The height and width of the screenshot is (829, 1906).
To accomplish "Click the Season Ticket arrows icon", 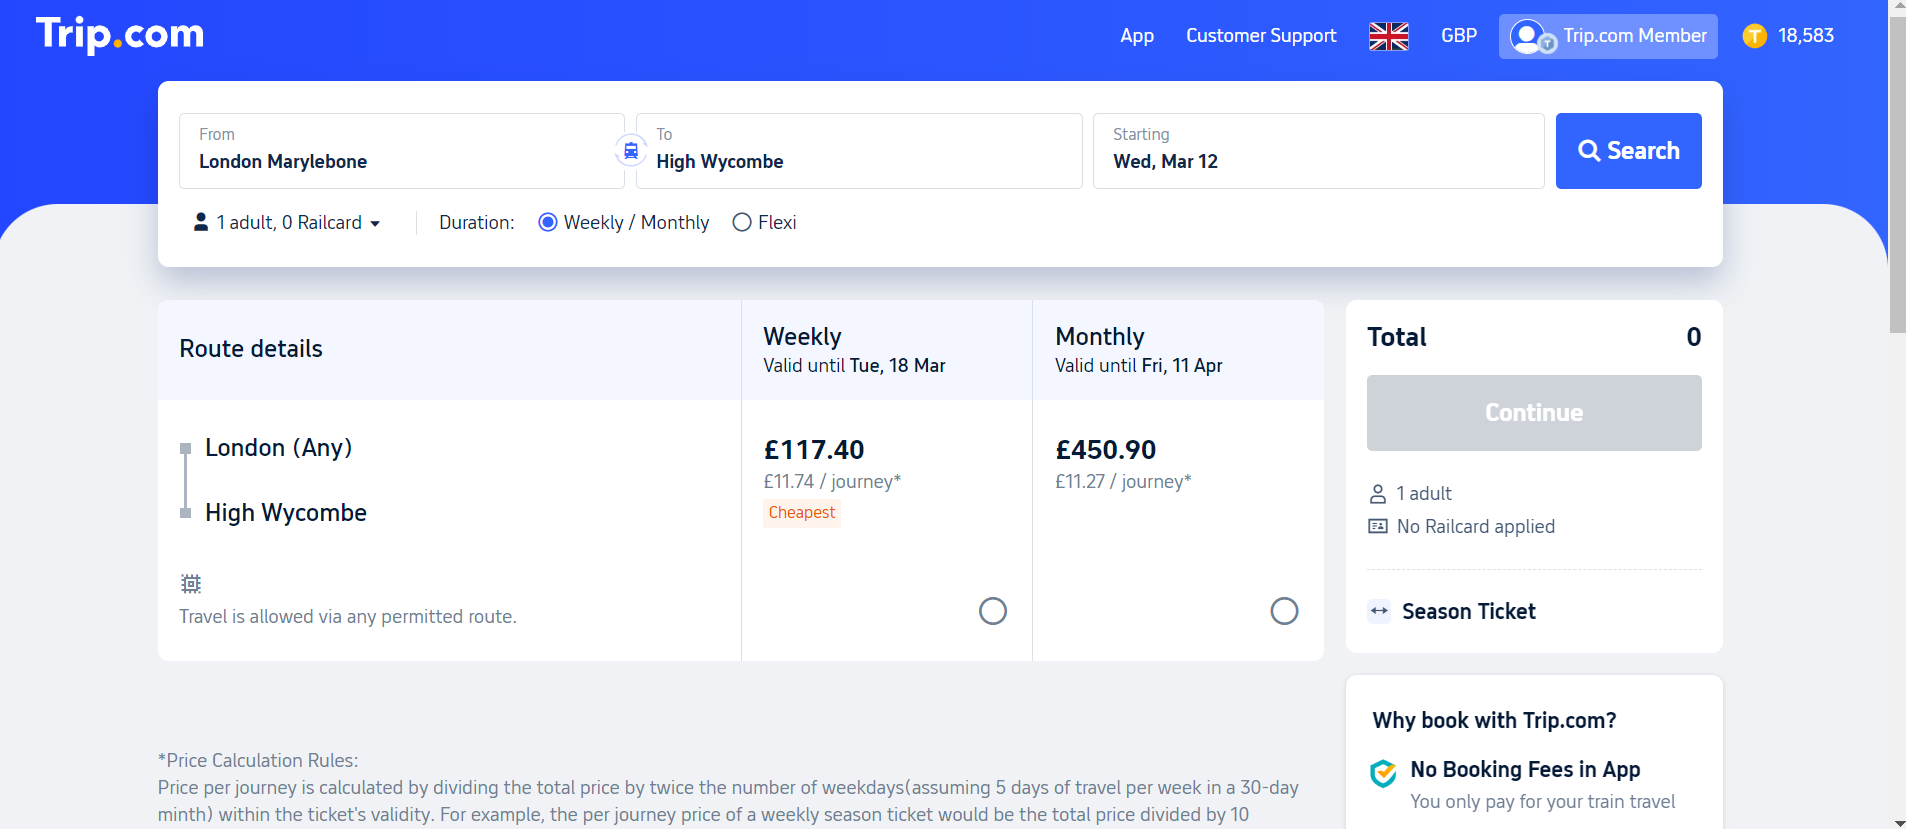I will tap(1379, 611).
